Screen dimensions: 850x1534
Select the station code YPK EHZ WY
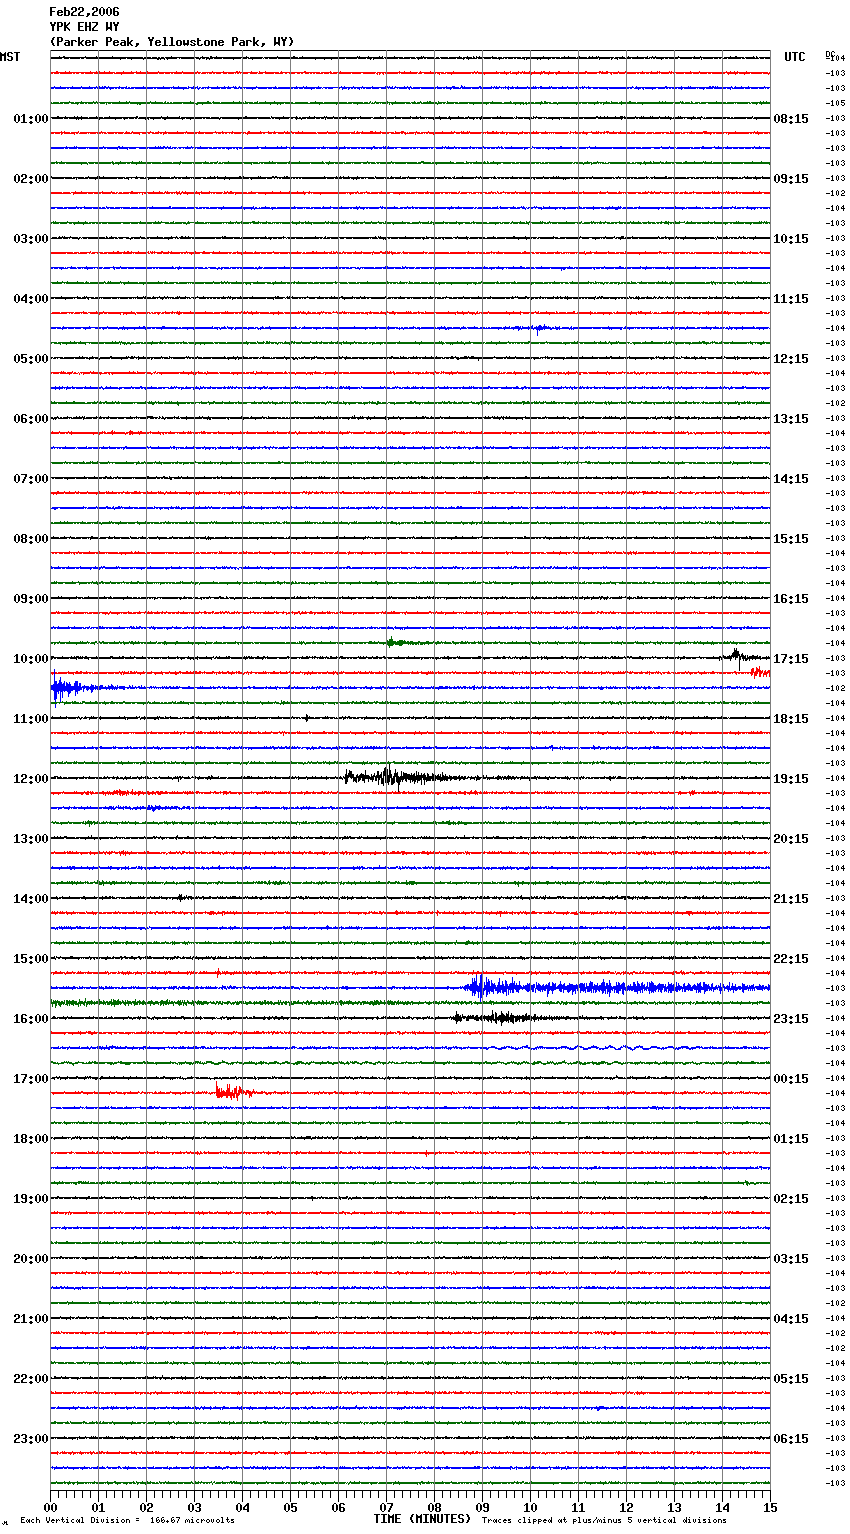(x=84, y=27)
